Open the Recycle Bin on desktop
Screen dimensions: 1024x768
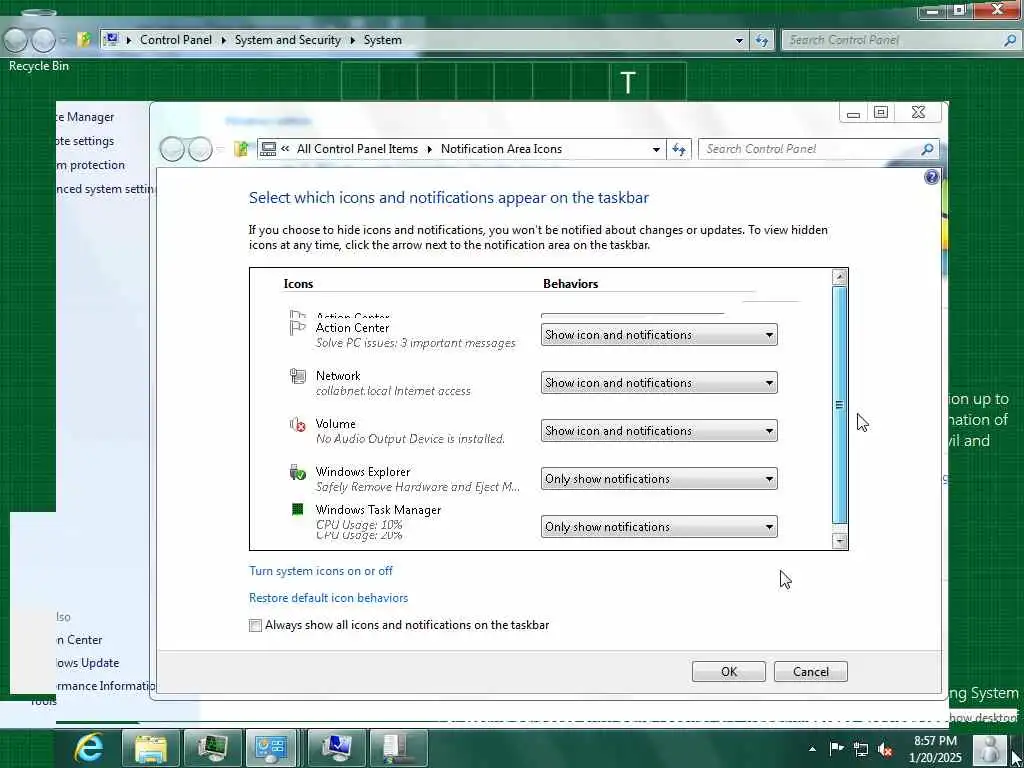pyautogui.click(x=38, y=65)
